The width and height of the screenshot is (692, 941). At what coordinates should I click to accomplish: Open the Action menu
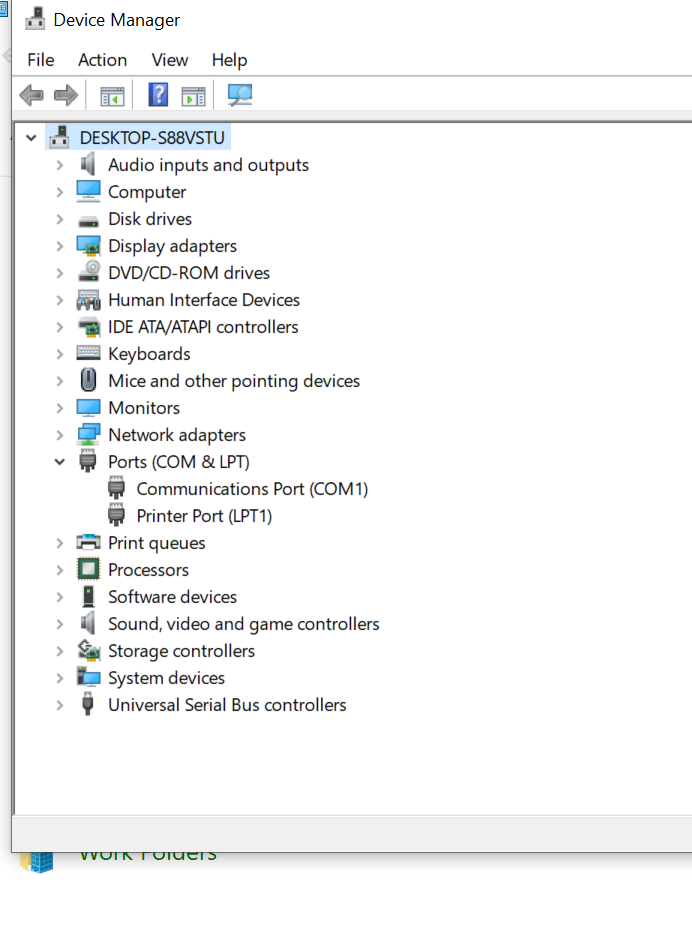103,60
